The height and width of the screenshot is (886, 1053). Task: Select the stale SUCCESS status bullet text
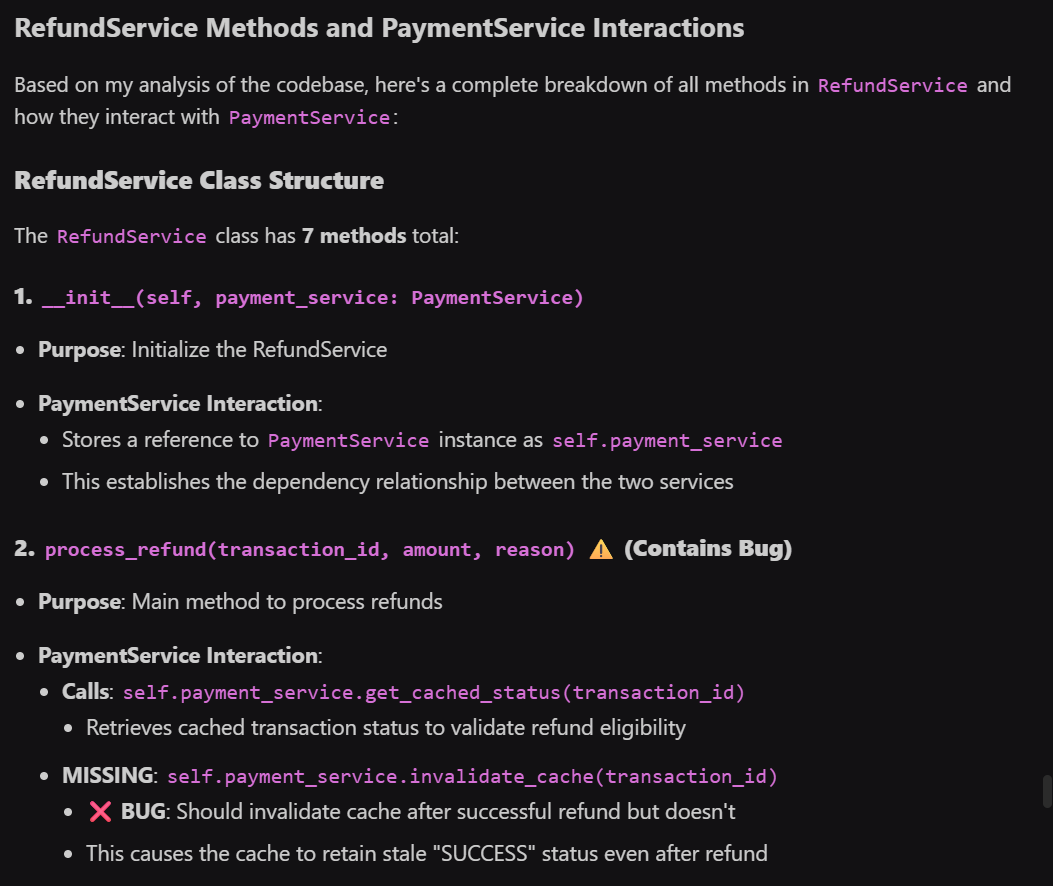[x=427, y=853]
